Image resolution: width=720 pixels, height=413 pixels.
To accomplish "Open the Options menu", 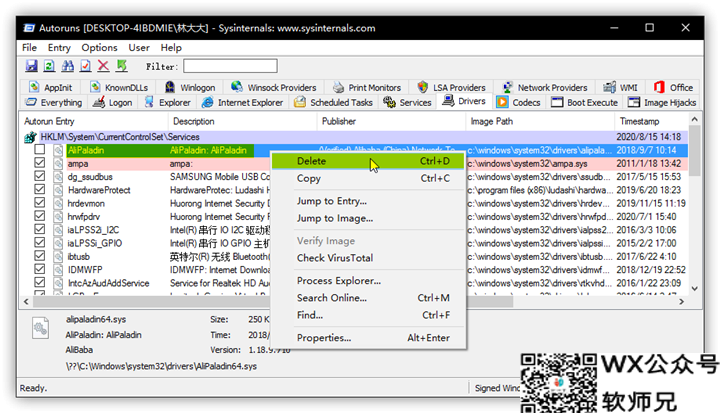I will coord(100,48).
